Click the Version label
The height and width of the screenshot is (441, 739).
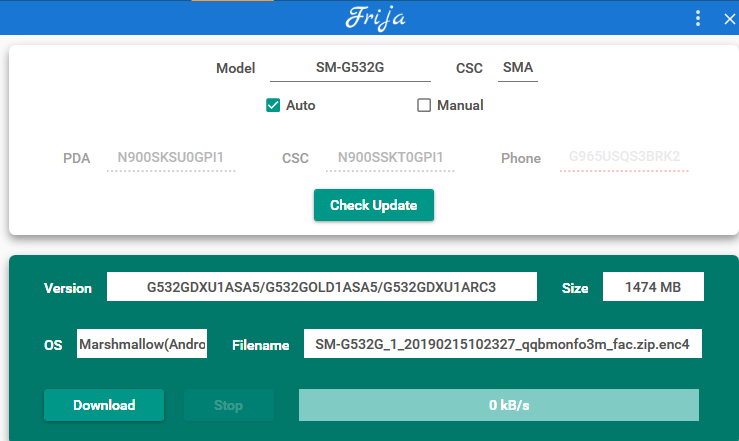coord(68,288)
